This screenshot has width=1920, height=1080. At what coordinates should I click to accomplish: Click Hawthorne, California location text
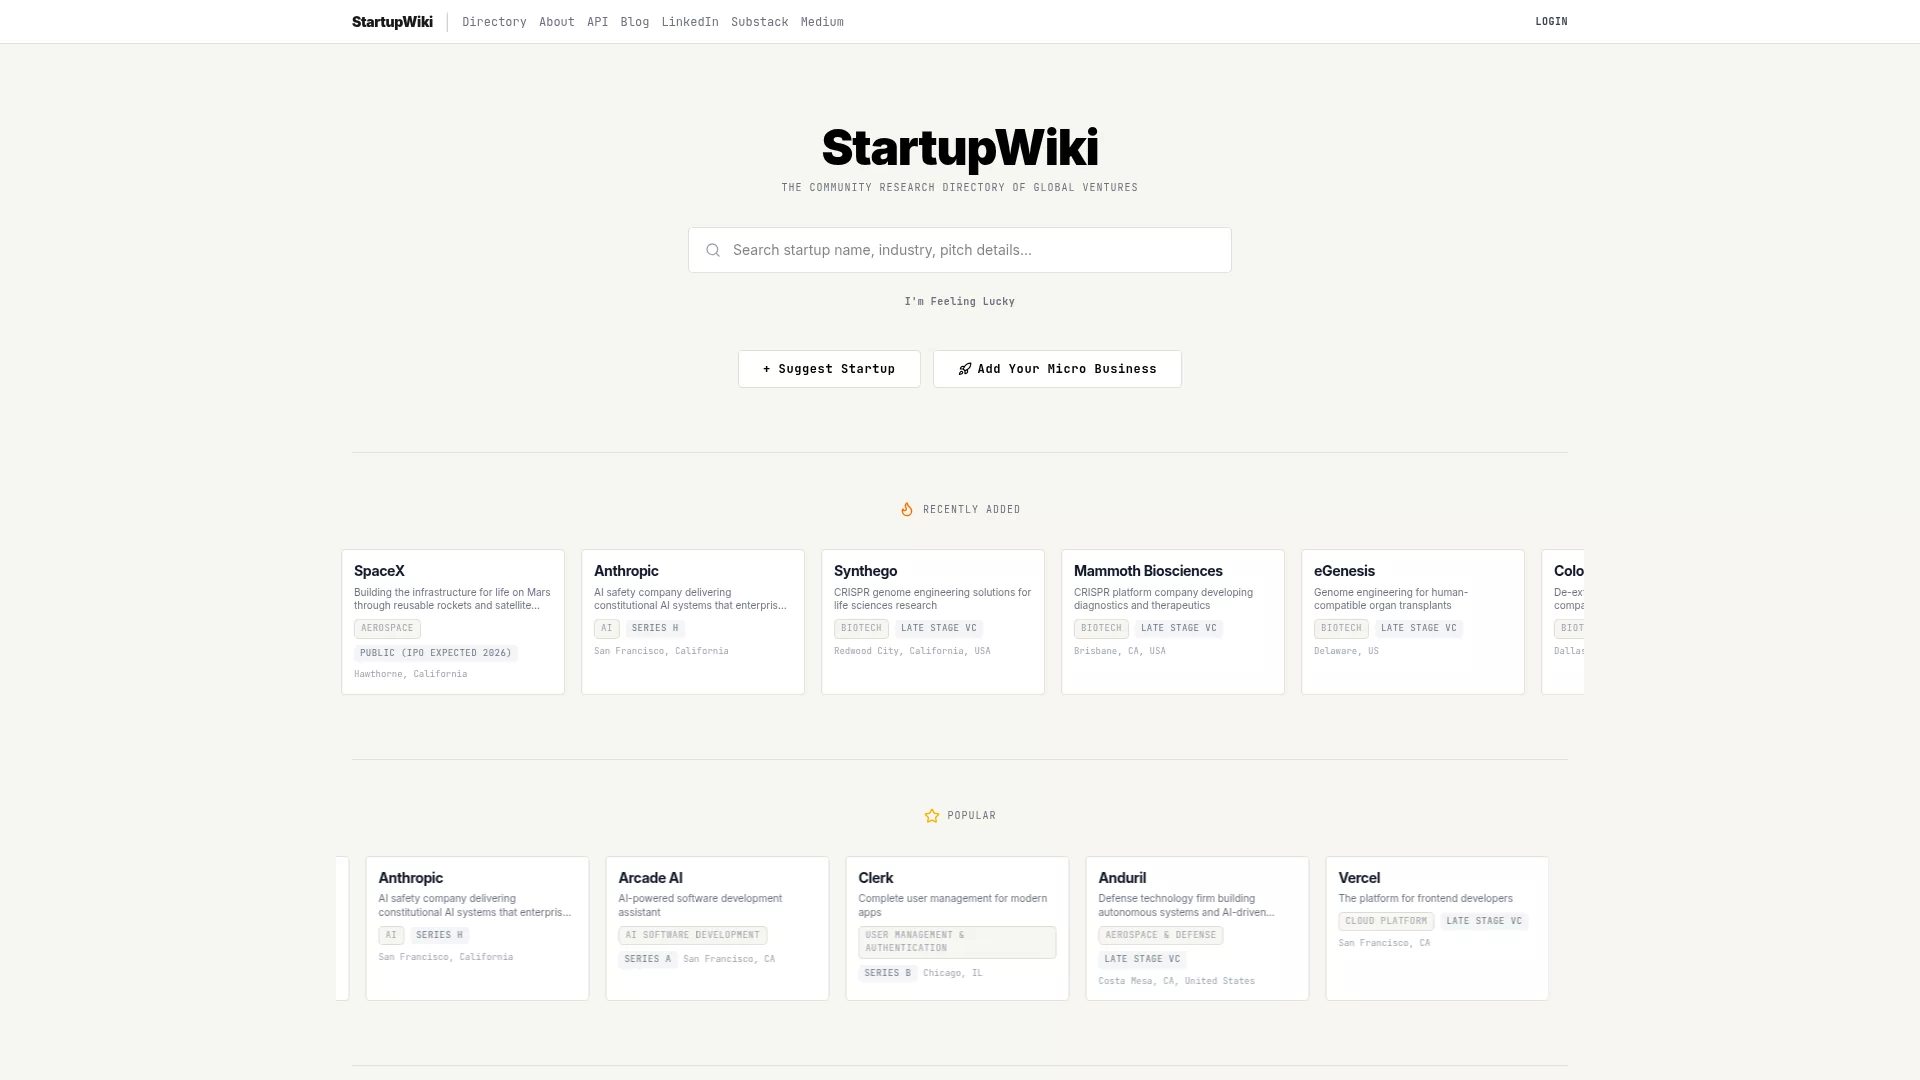point(410,675)
